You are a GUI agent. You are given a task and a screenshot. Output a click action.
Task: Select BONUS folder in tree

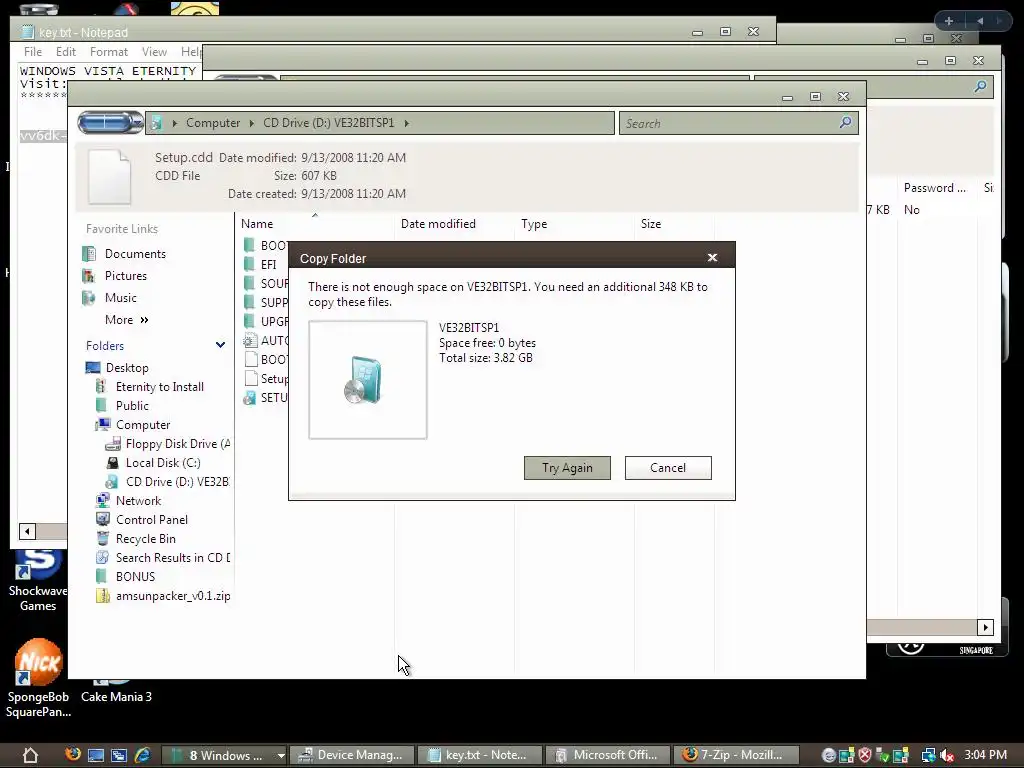[135, 577]
